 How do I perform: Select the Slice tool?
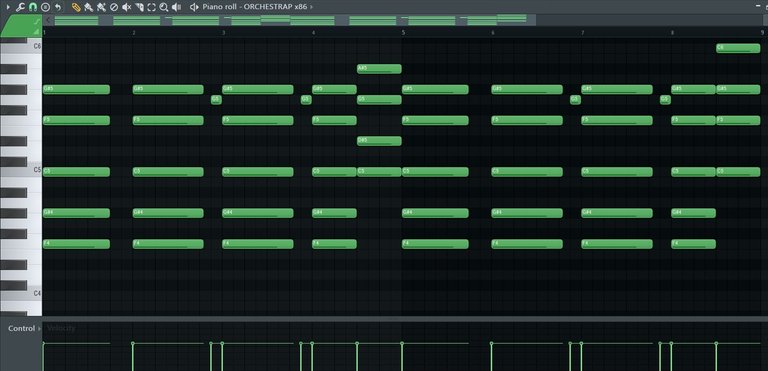tap(139, 7)
